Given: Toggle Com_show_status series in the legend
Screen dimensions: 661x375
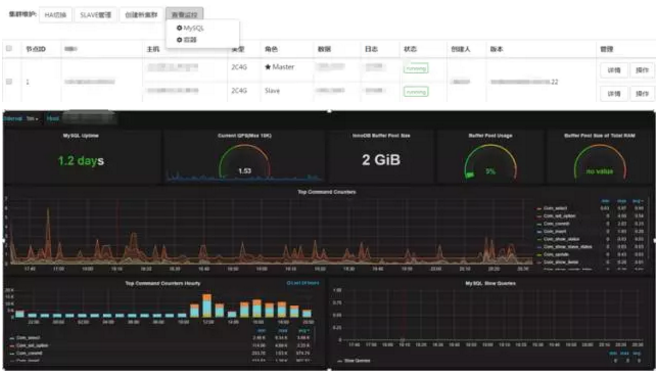Looking at the screenshot, I should click(561, 239).
